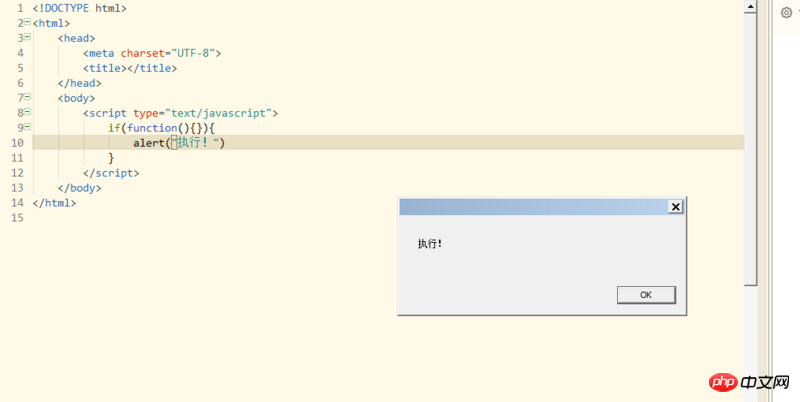Collapse the script fold marker on line 8
The height and width of the screenshot is (402, 800).
click(27, 112)
